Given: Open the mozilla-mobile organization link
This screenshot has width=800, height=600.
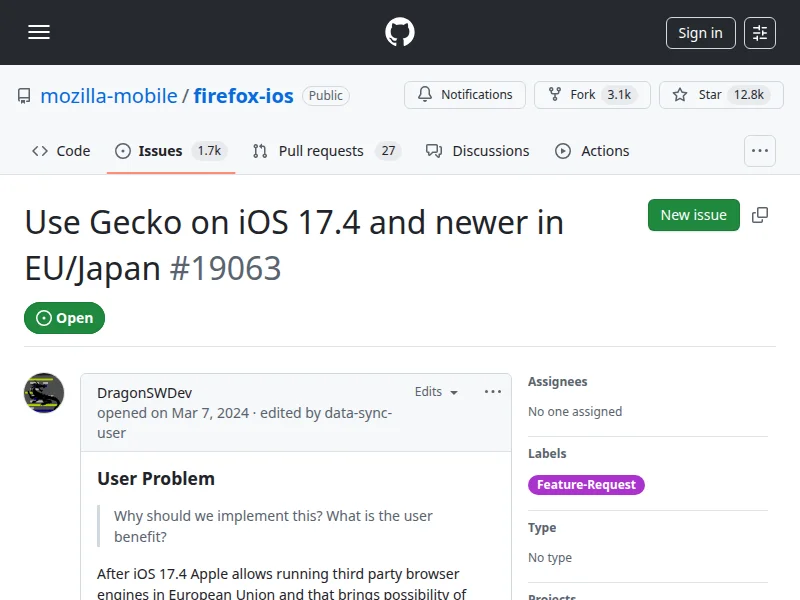Looking at the screenshot, I should 108,96.
